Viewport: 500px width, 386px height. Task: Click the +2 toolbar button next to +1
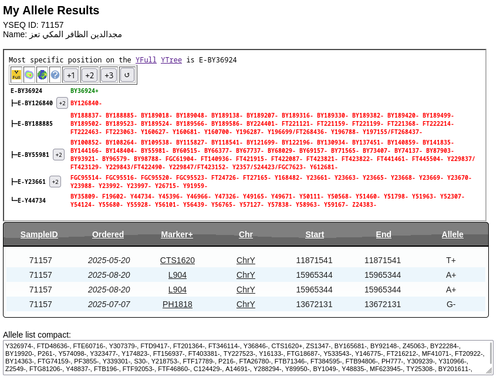click(89, 75)
